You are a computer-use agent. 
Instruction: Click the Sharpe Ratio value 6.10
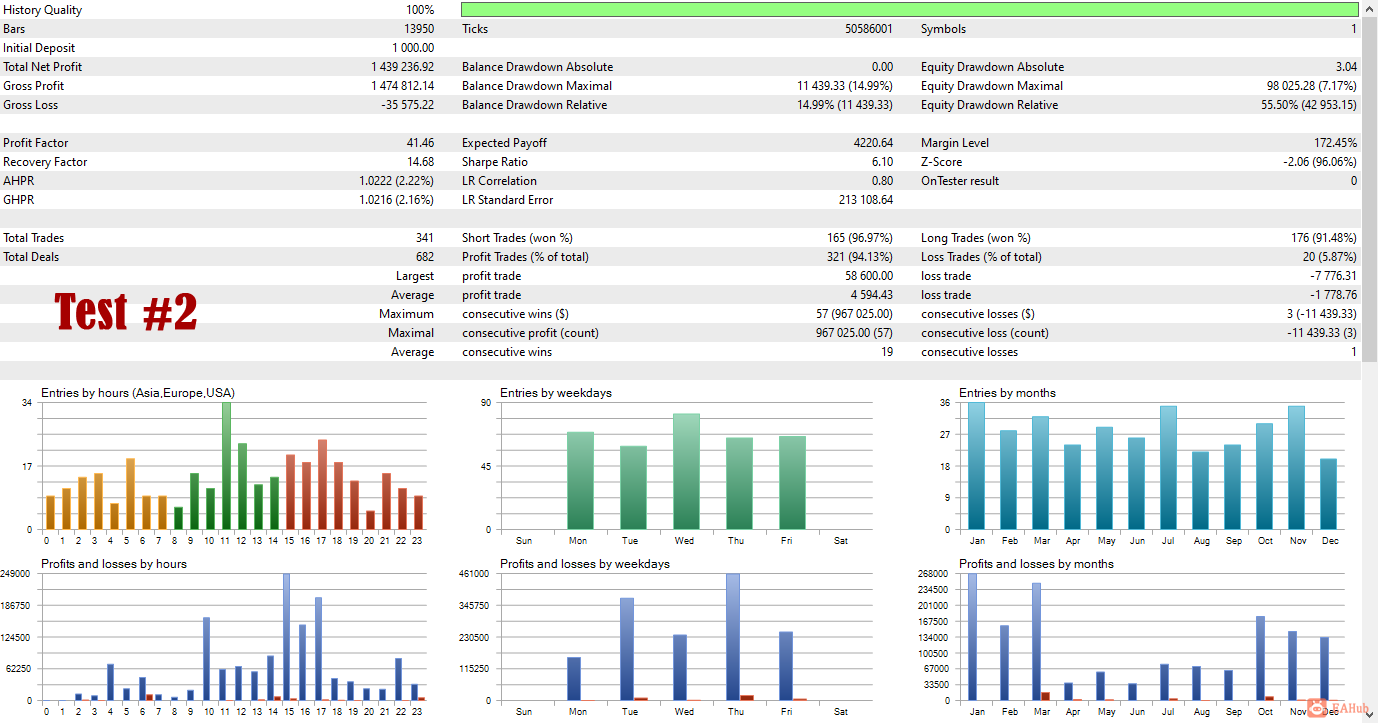coord(881,162)
